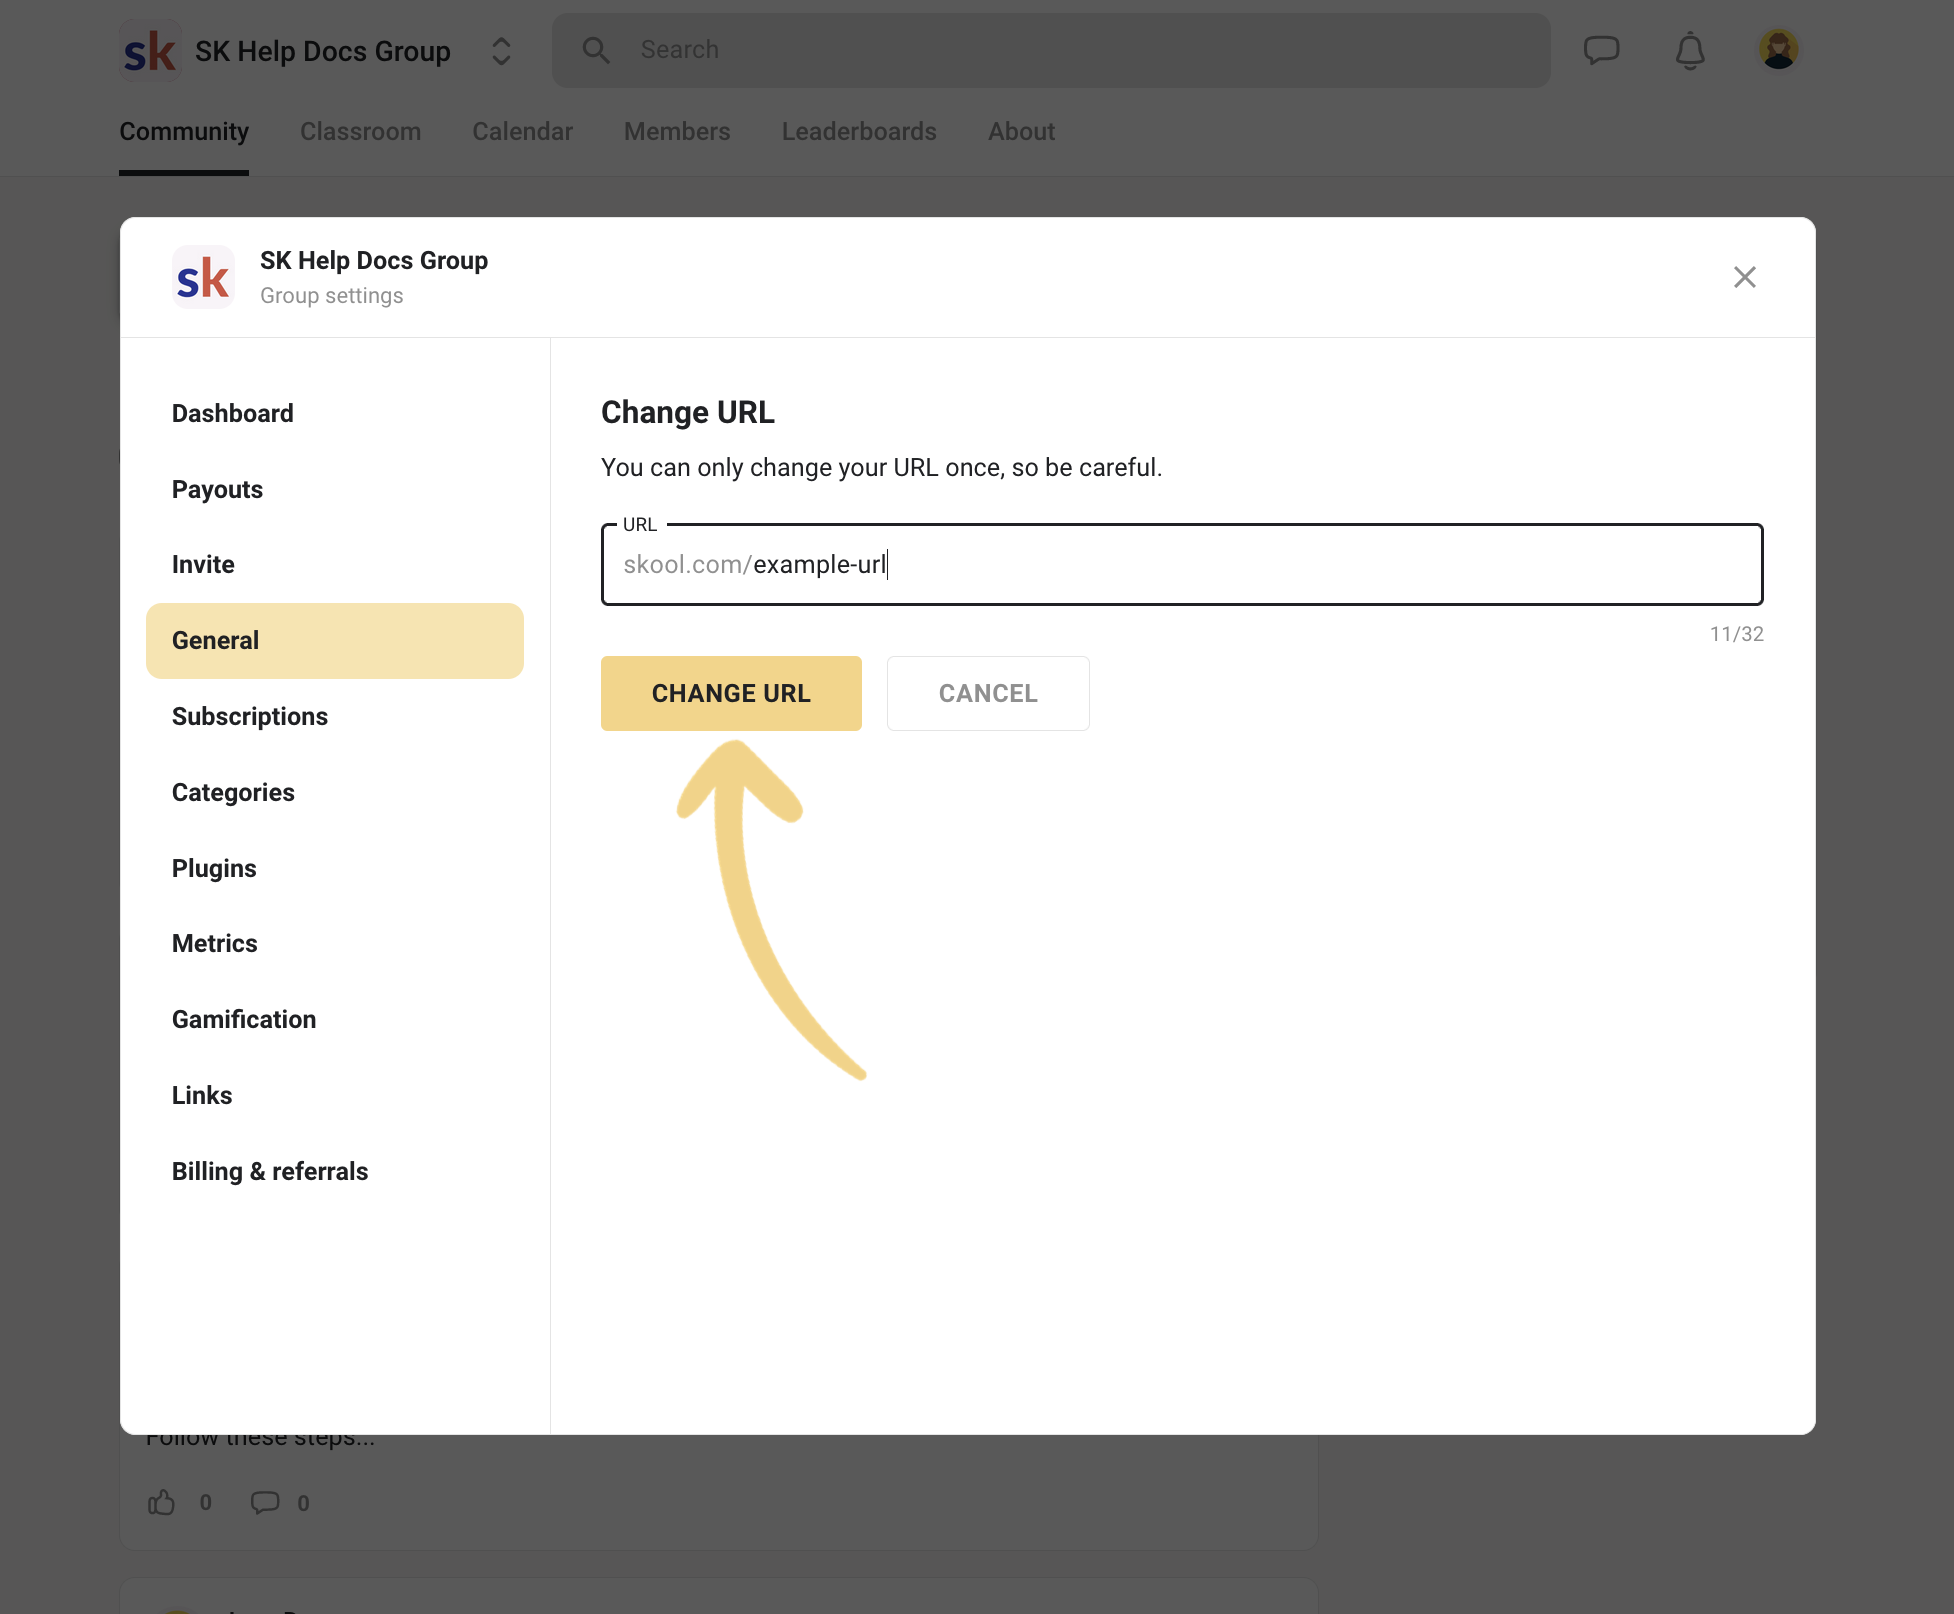Image resolution: width=1954 pixels, height=1614 pixels.
Task: Switch to the Members tab
Action: (x=676, y=131)
